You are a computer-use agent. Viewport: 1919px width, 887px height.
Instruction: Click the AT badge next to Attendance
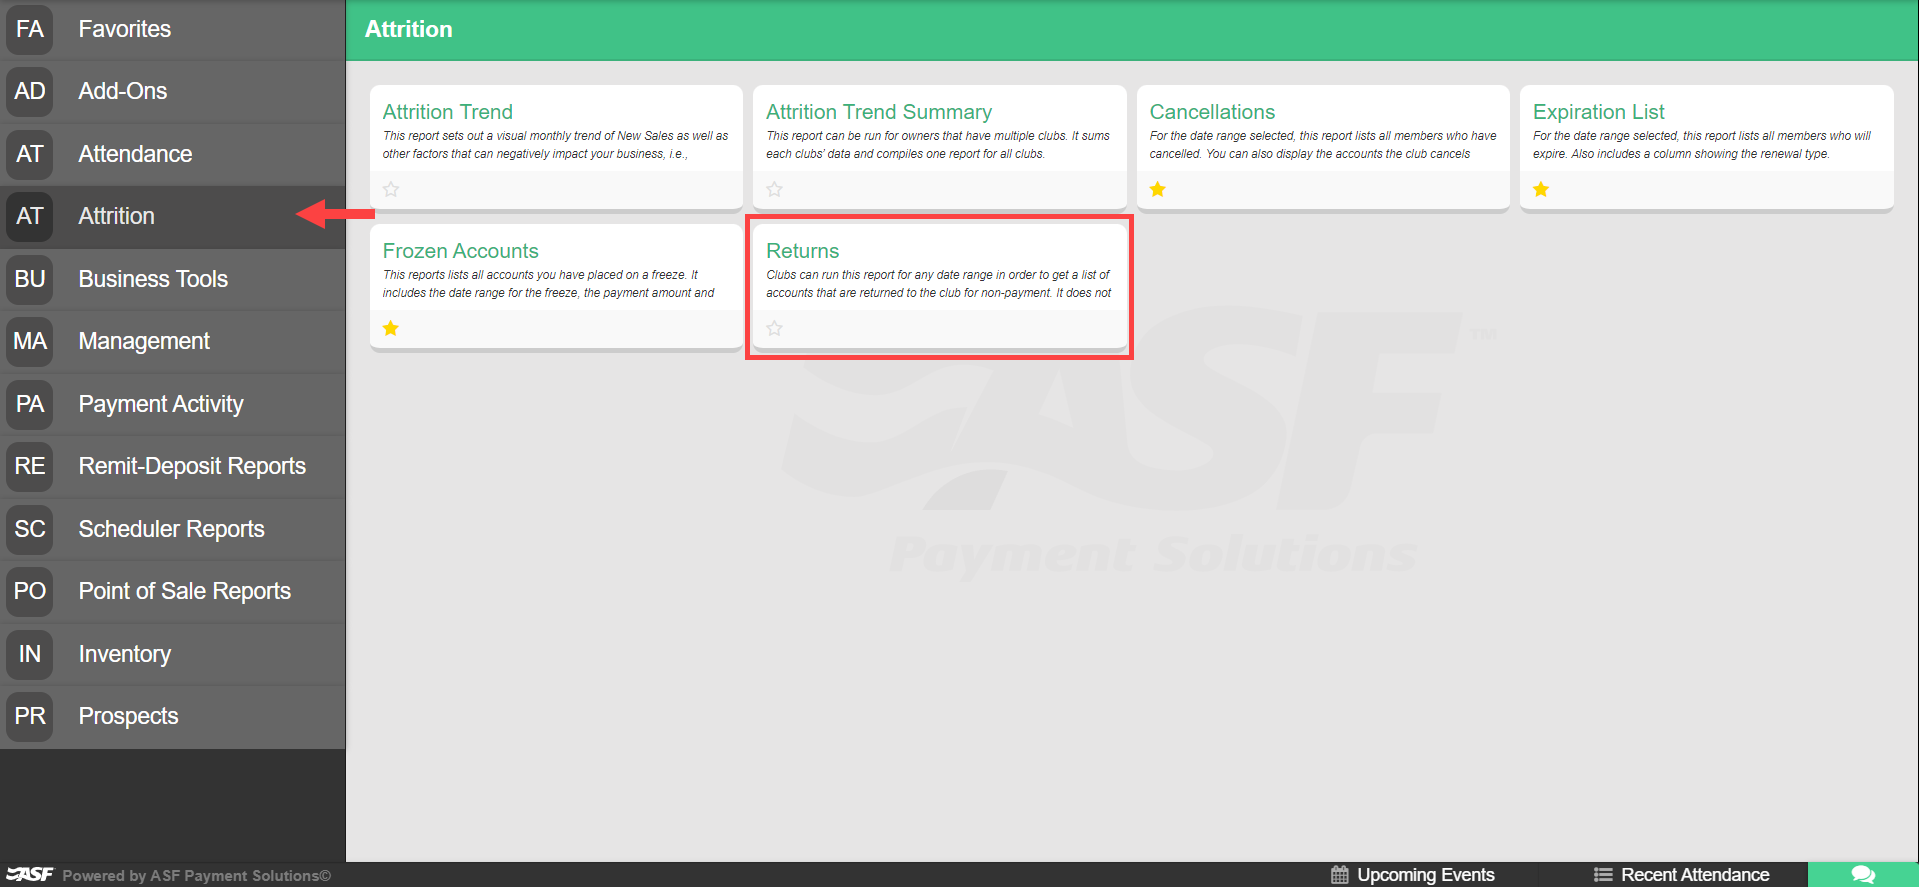[29, 154]
